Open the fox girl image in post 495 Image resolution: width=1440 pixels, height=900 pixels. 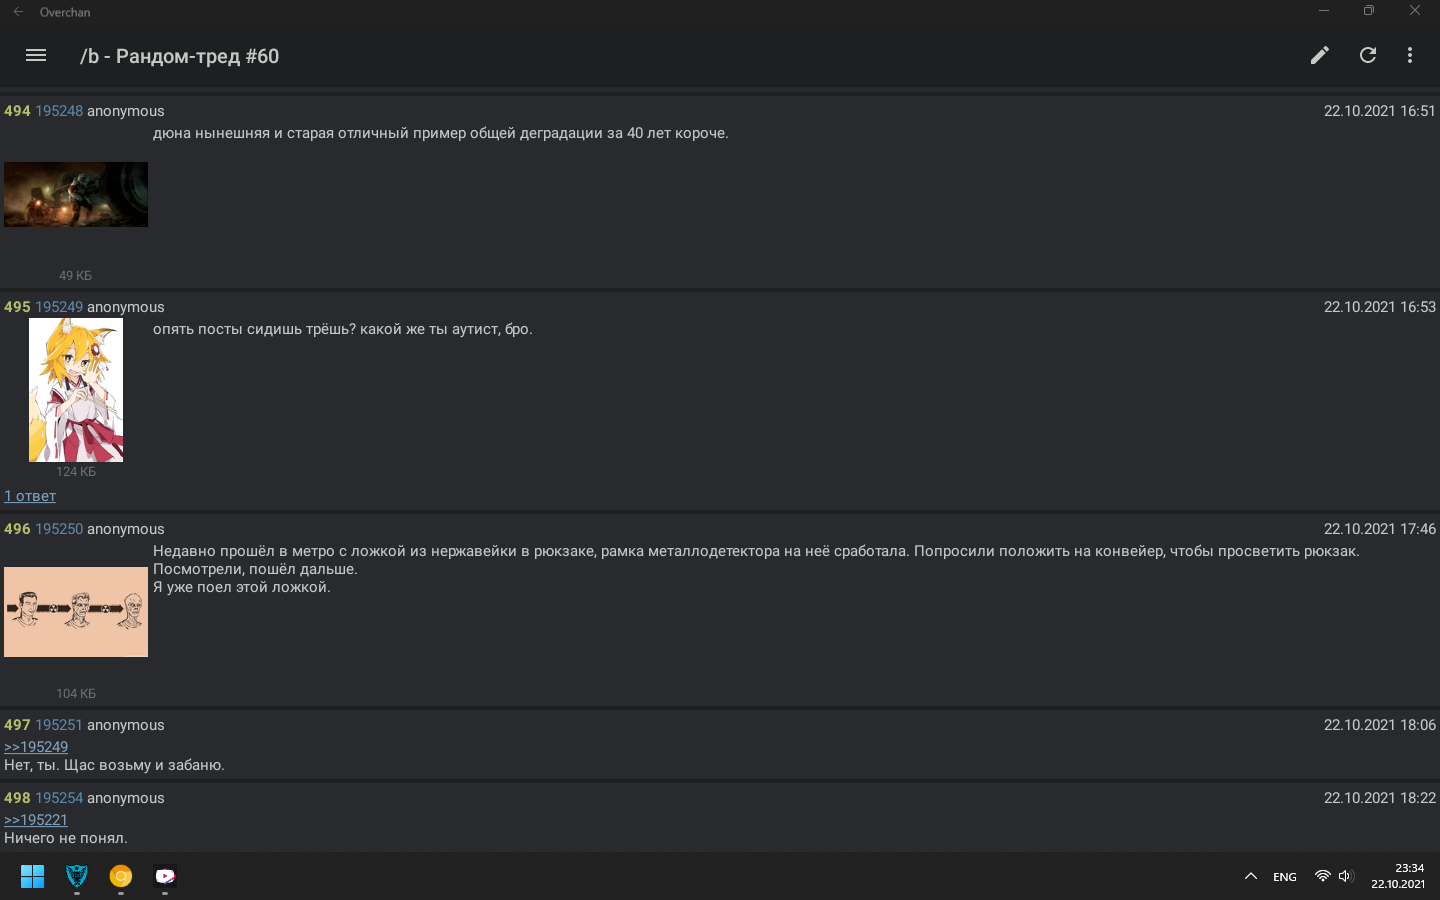tap(76, 390)
